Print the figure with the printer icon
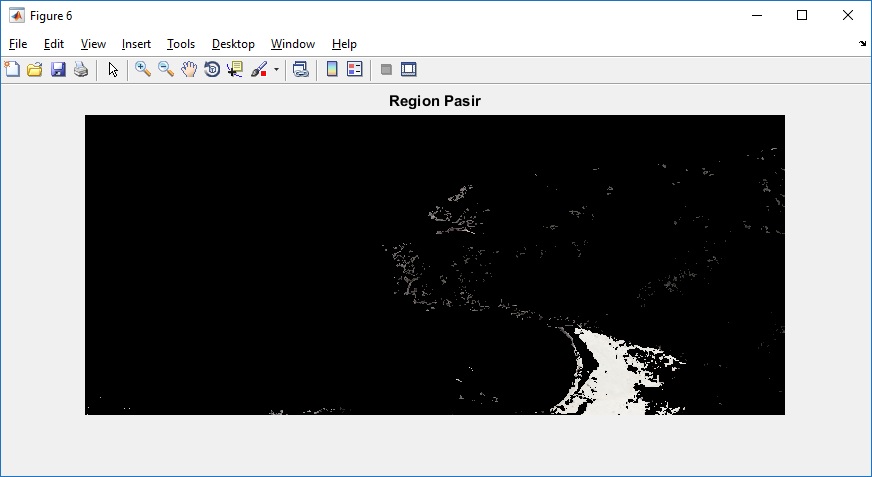 click(81, 70)
